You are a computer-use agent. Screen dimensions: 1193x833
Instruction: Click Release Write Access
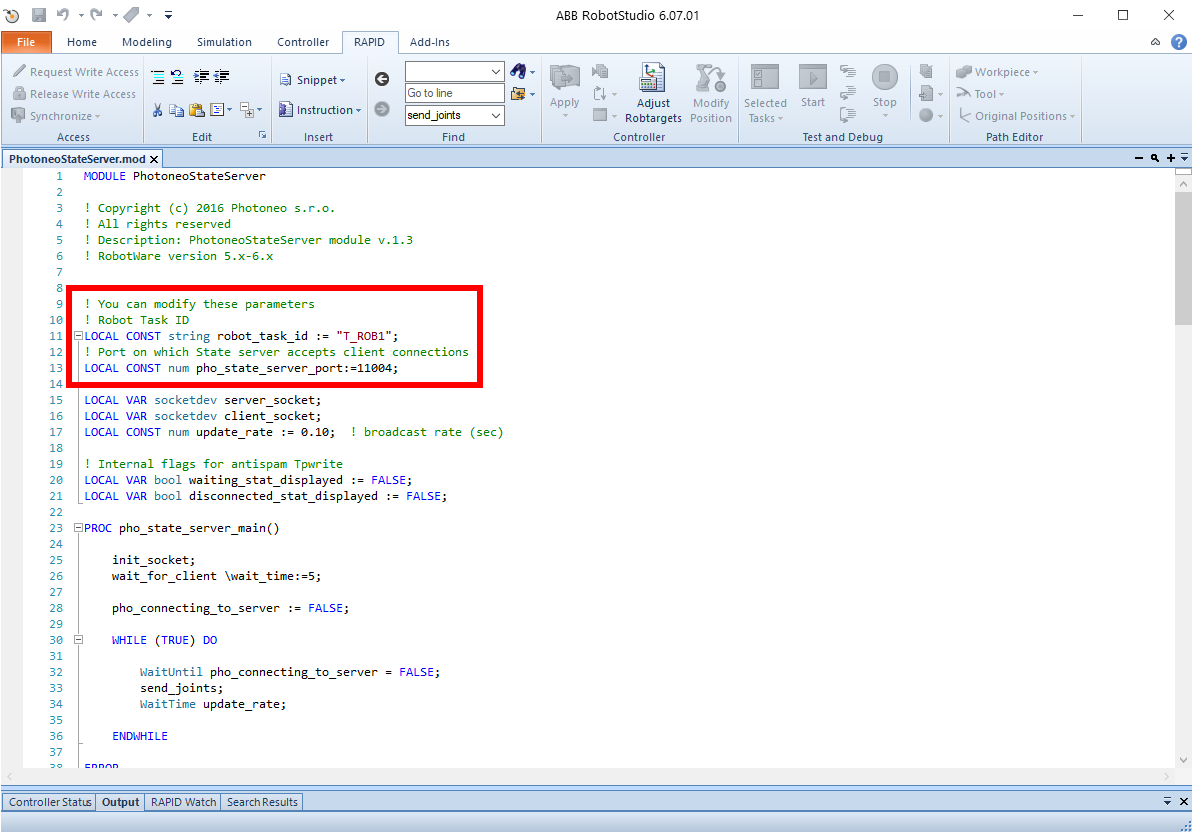75,94
